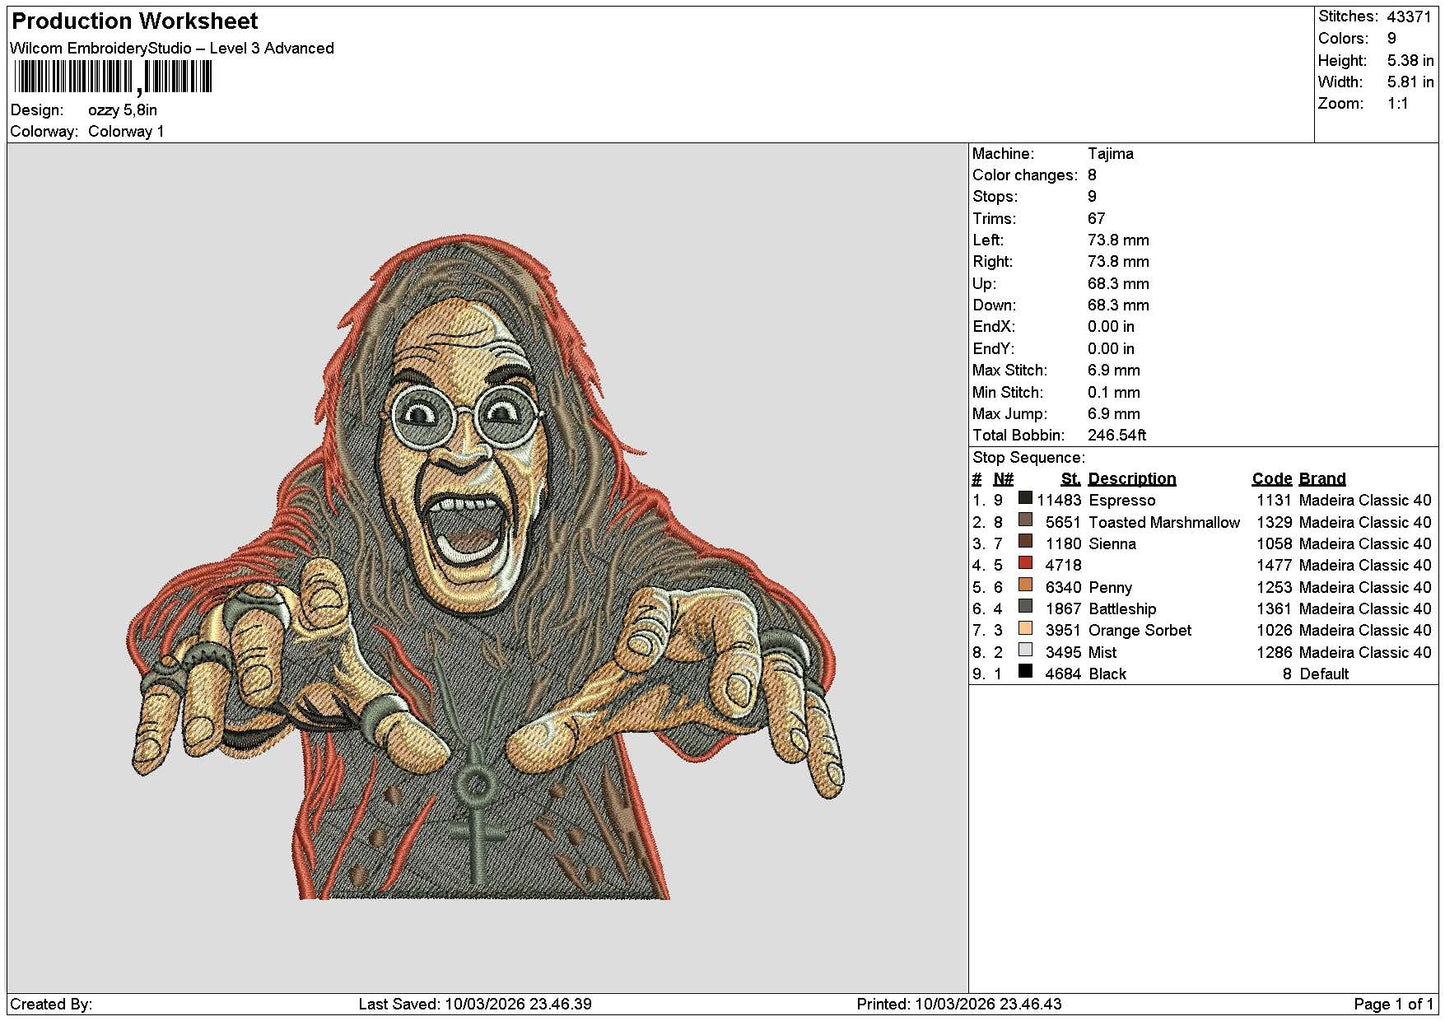Click the thread code '1329'
The height and width of the screenshot is (1021, 1445).
(1274, 522)
